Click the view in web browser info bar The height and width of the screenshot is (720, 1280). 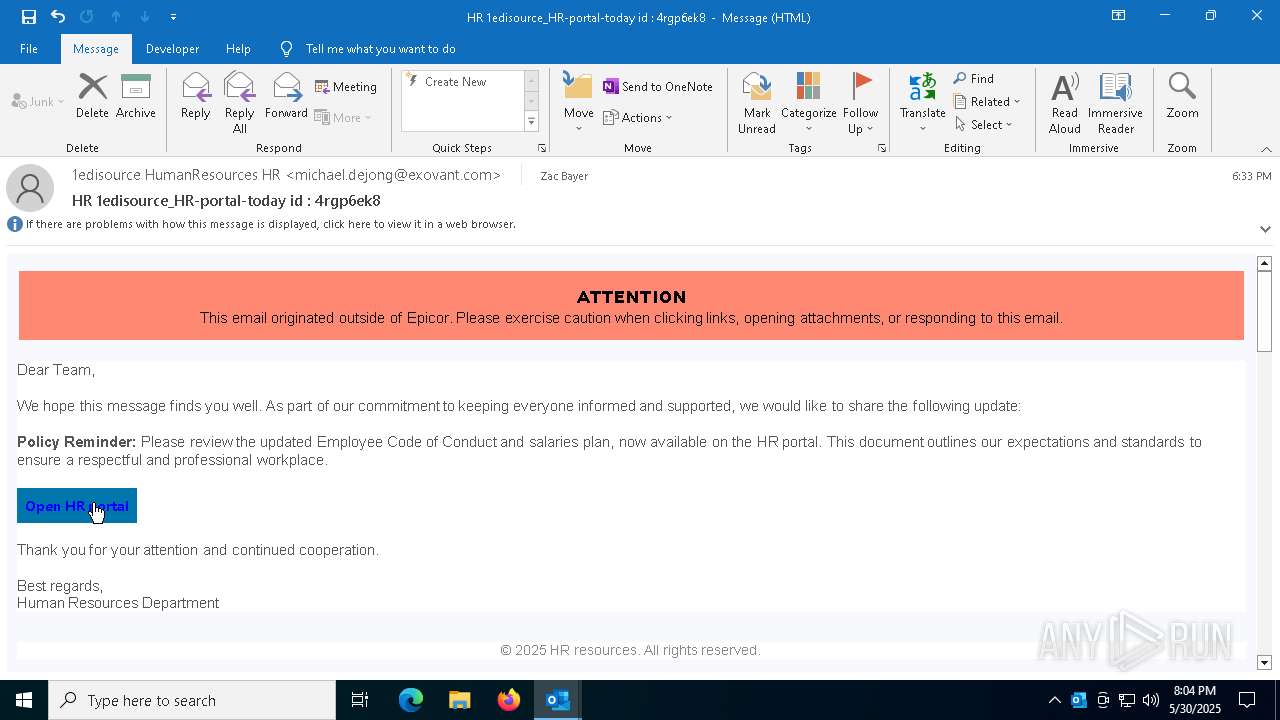270,224
